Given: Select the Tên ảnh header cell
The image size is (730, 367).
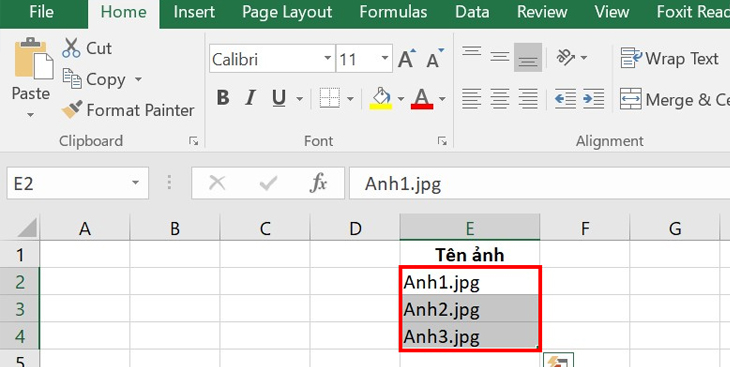Looking at the screenshot, I should 470,254.
